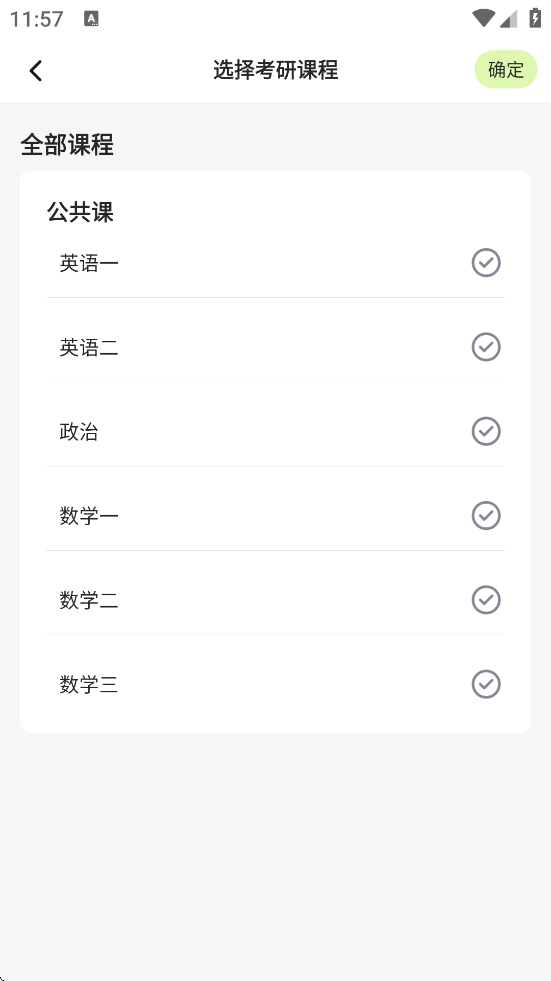This screenshot has height=981, width=551.
Task: Tap the 公共课 category heading
Action: (80, 213)
